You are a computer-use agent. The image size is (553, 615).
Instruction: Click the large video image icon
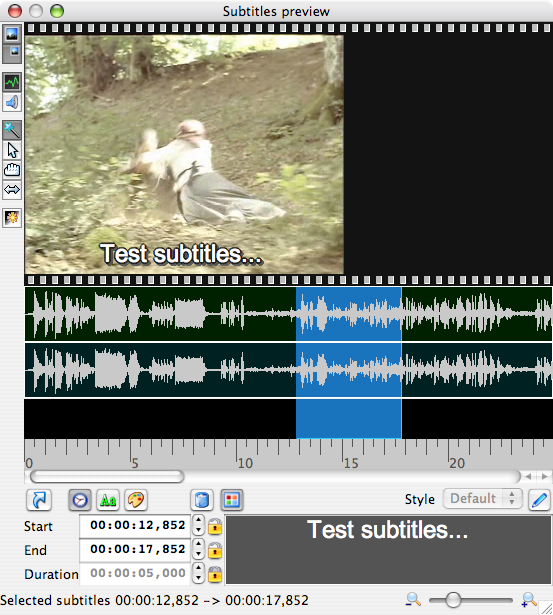pos(12,34)
